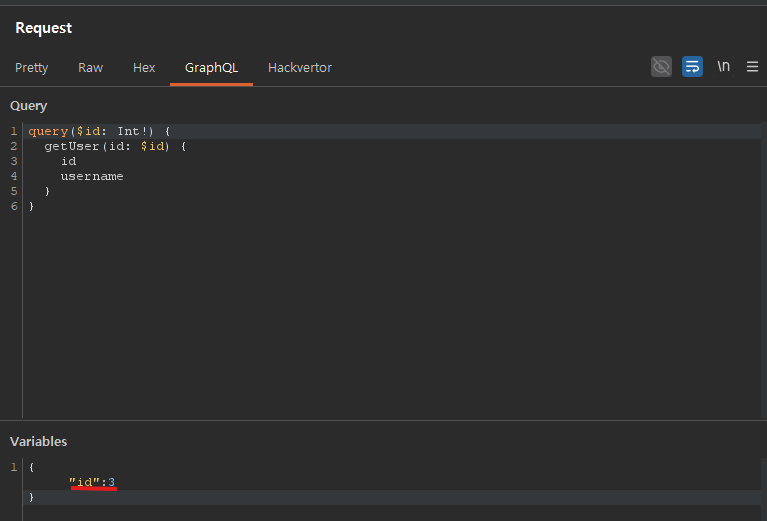Select the GraphQL tab
Image resolution: width=767 pixels, height=521 pixels.
[211, 68]
